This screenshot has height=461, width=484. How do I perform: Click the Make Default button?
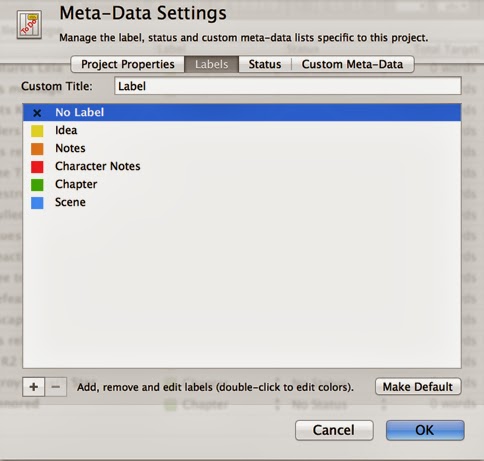pos(418,387)
